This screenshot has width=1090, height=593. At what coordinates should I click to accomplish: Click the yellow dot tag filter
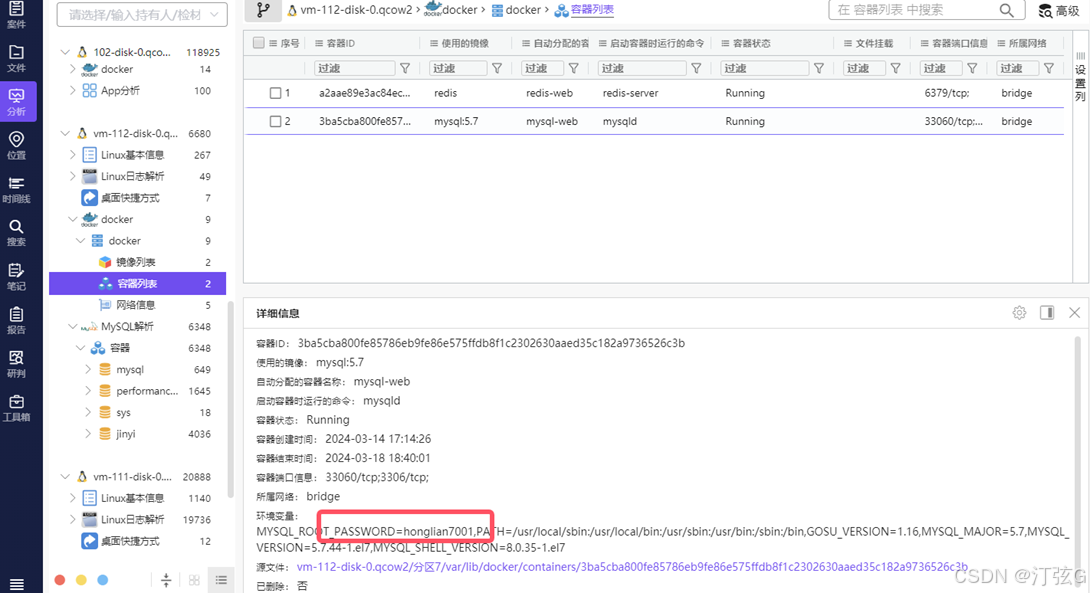click(81, 580)
